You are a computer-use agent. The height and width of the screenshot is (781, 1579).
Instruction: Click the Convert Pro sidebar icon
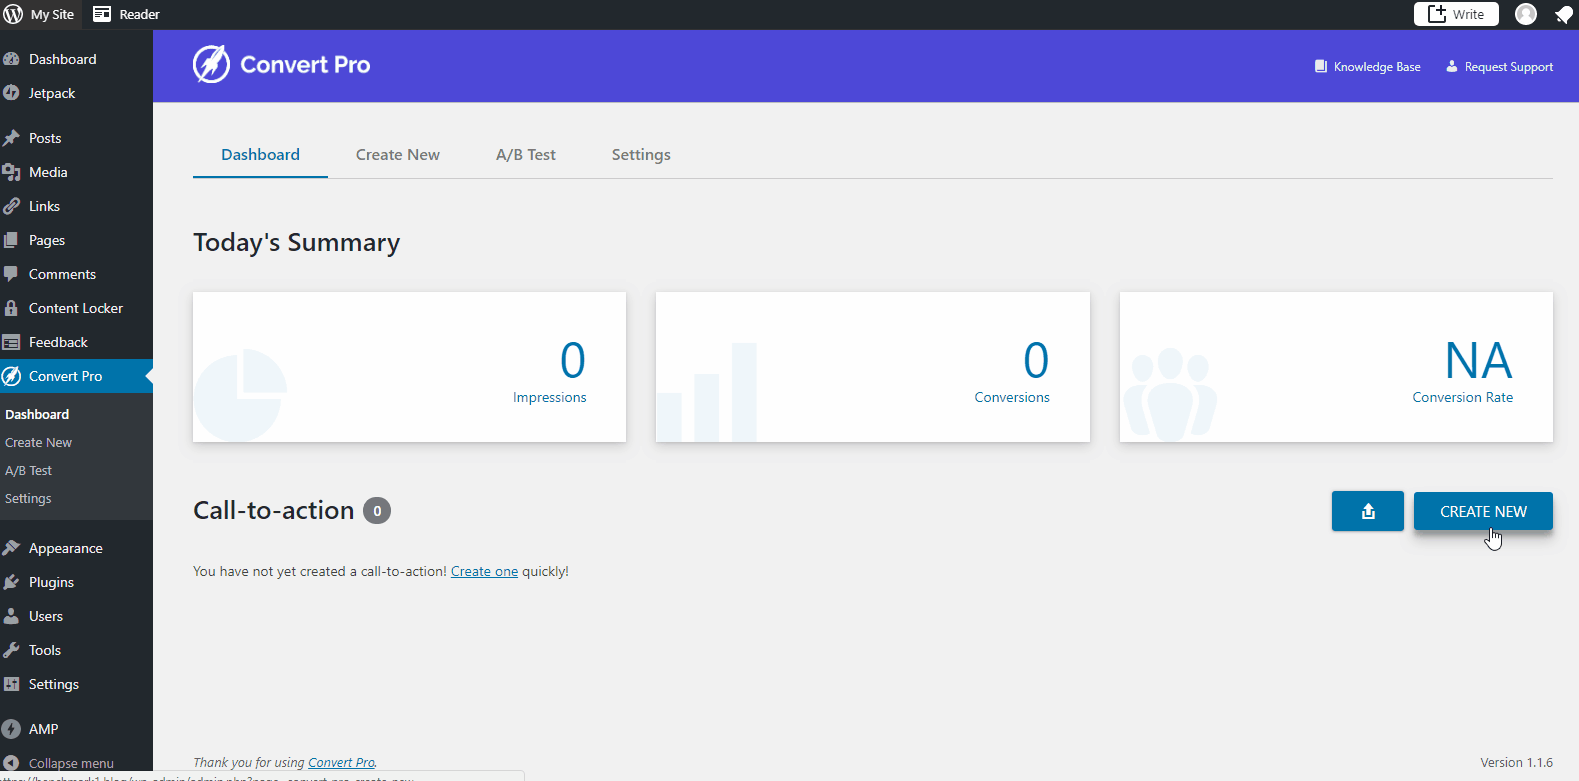11,376
